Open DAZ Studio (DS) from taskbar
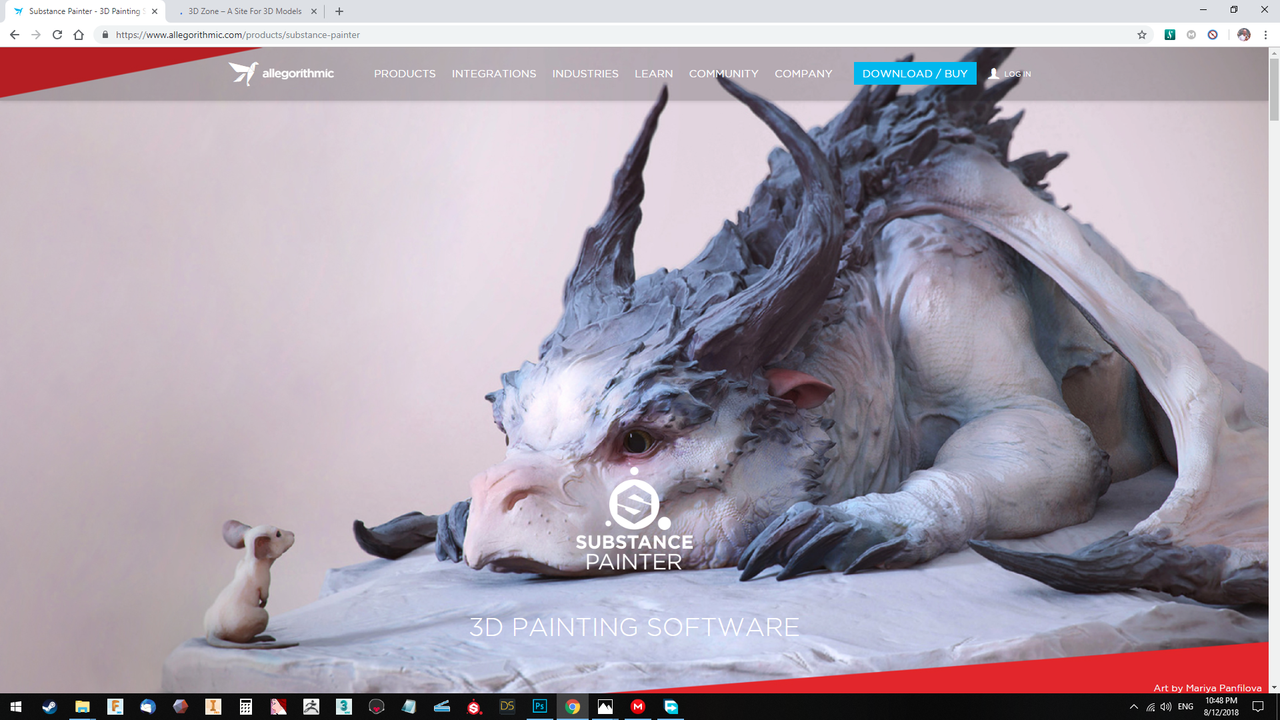 click(507, 706)
